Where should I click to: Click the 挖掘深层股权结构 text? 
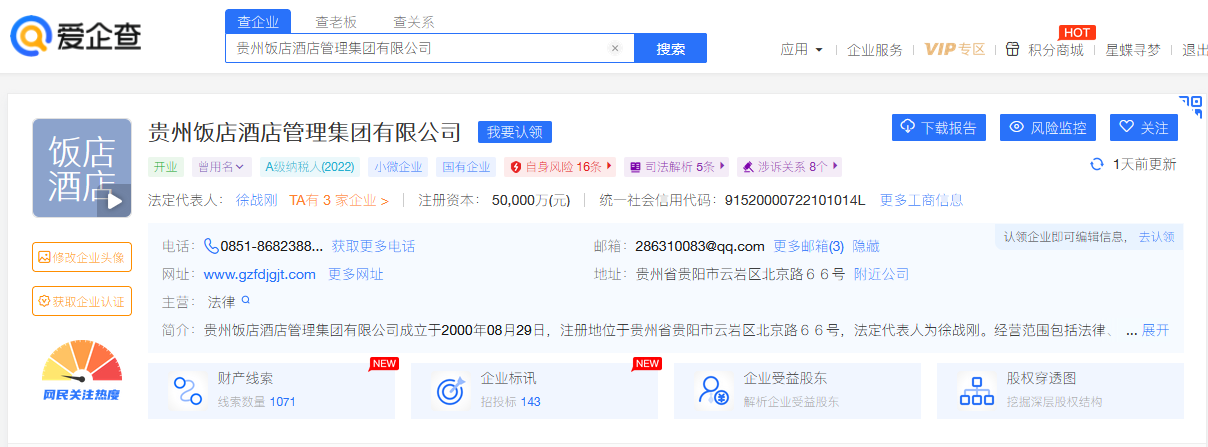tap(1054, 402)
